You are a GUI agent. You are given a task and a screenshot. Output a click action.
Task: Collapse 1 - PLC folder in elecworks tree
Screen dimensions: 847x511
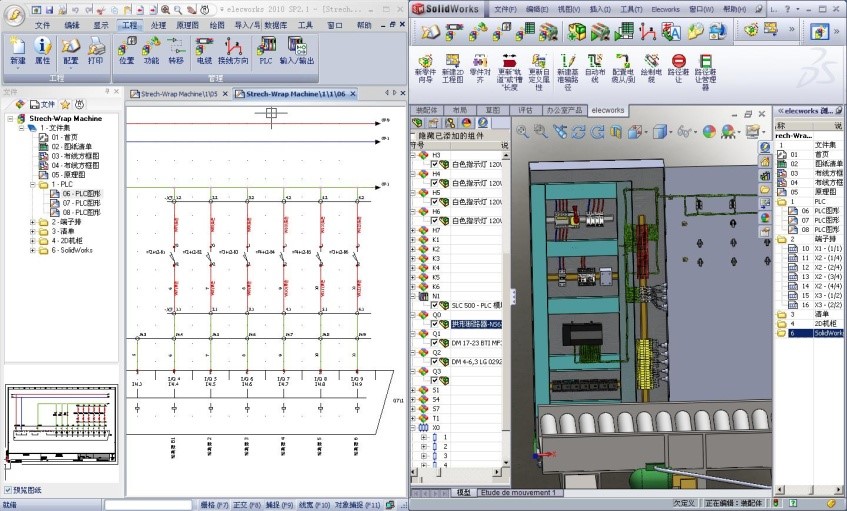click(x=32, y=185)
